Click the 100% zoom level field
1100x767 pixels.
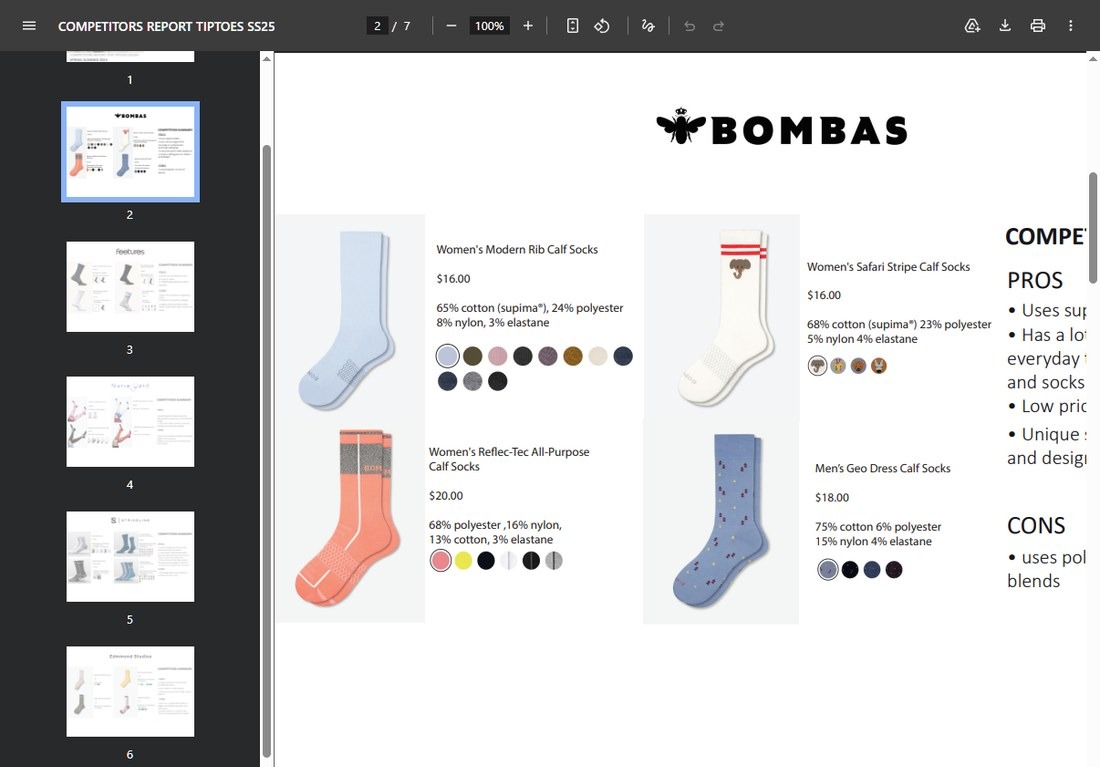[490, 26]
